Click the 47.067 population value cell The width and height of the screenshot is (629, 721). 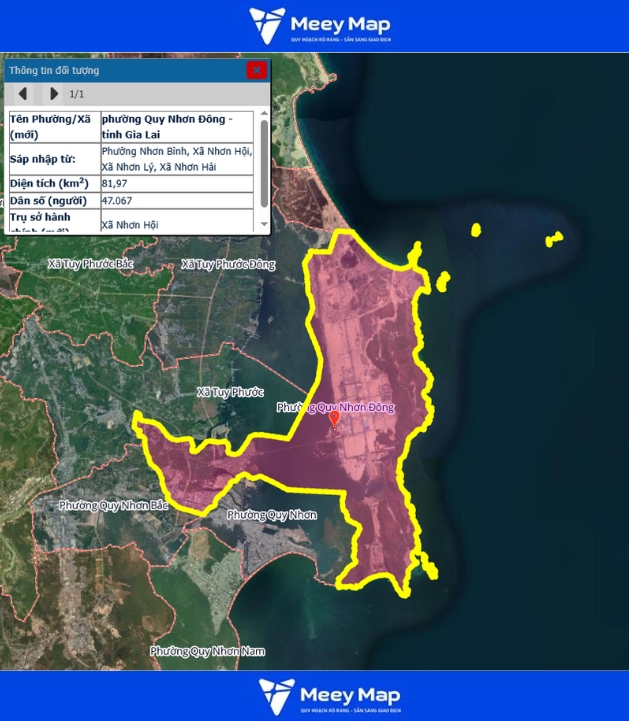pyautogui.click(x=178, y=201)
